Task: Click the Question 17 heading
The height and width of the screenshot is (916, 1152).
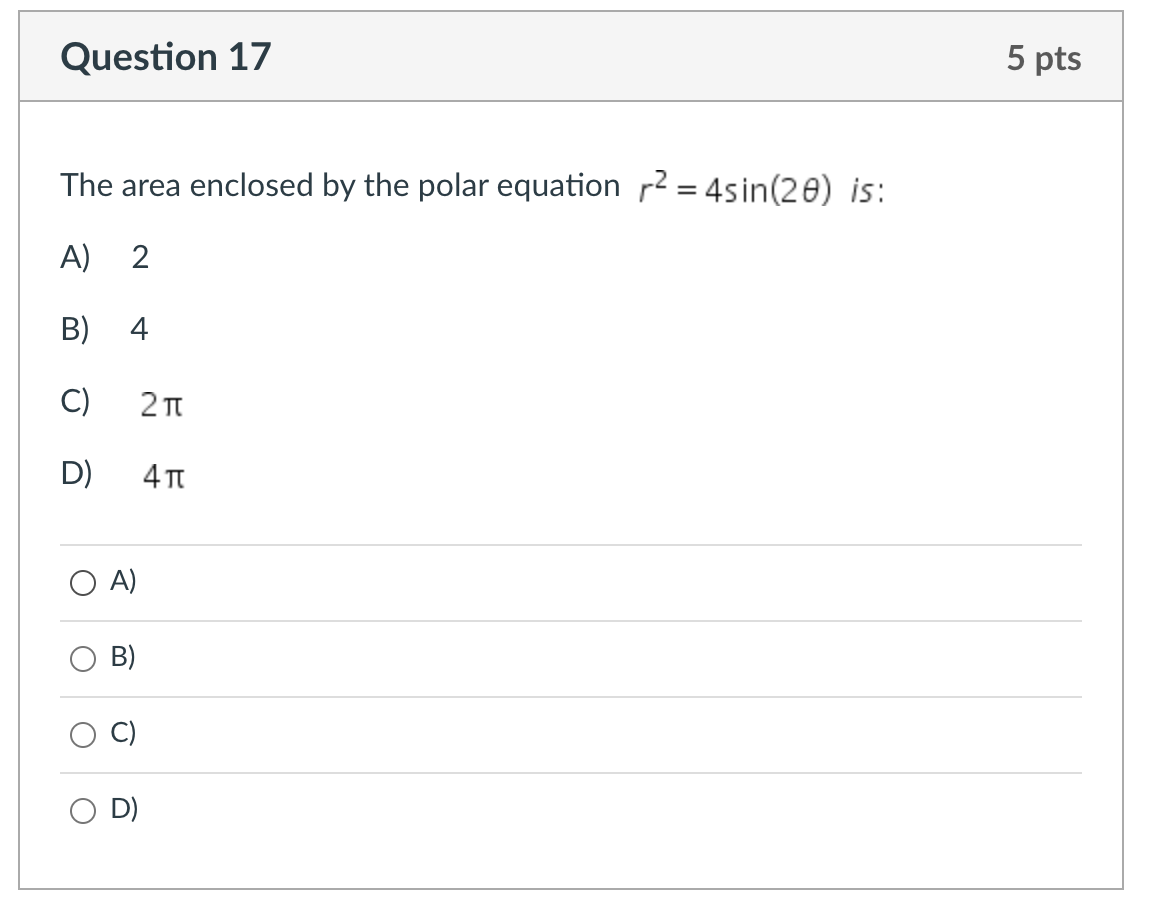Action: click(x=165, y=57)
